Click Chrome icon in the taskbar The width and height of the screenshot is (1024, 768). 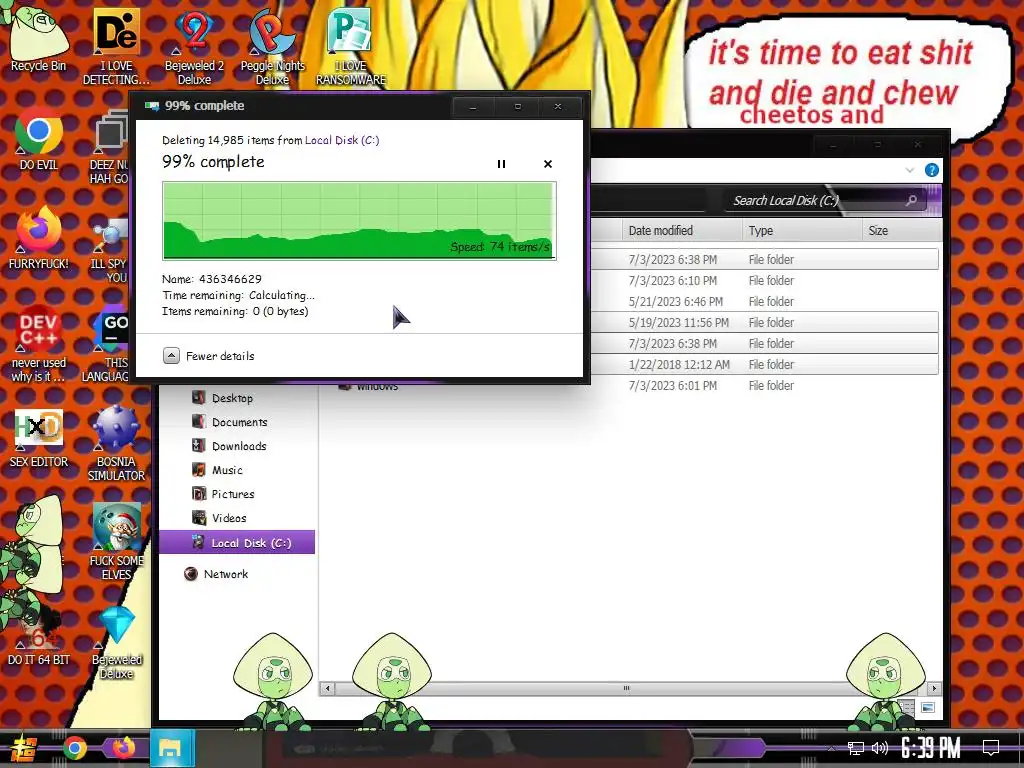[75, 748]
